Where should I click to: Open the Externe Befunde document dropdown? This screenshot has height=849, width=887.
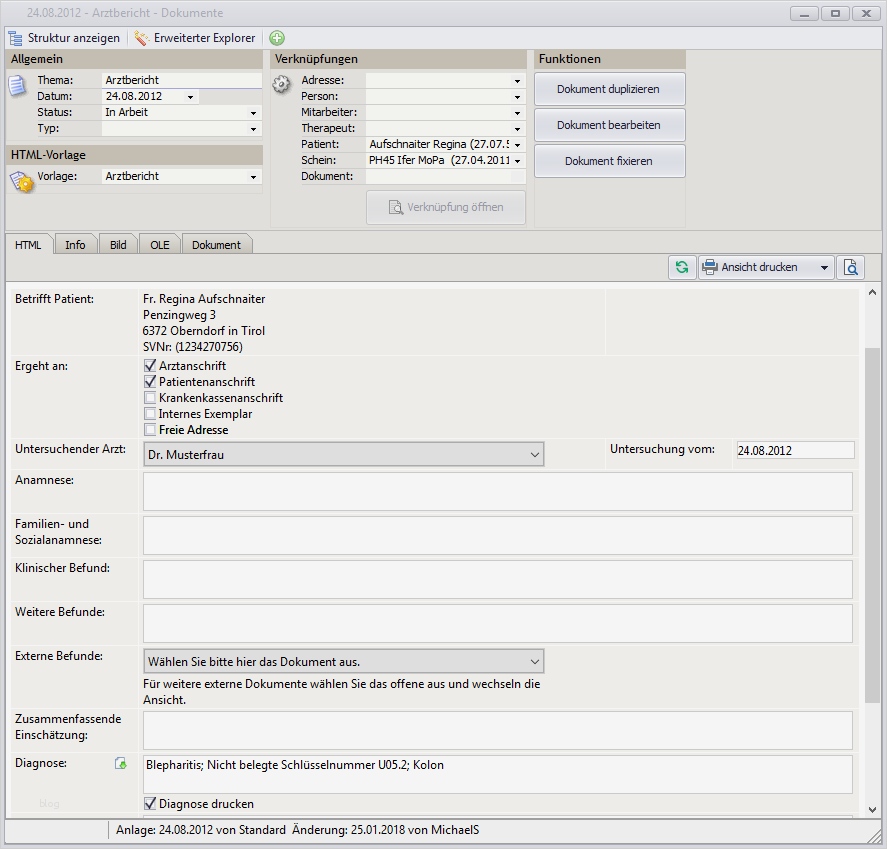534,661
